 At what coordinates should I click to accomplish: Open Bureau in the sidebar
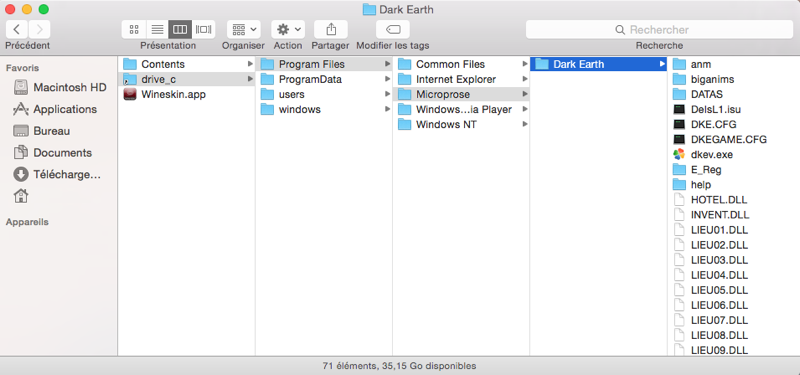pyautogui.click(x=42, y=131)
